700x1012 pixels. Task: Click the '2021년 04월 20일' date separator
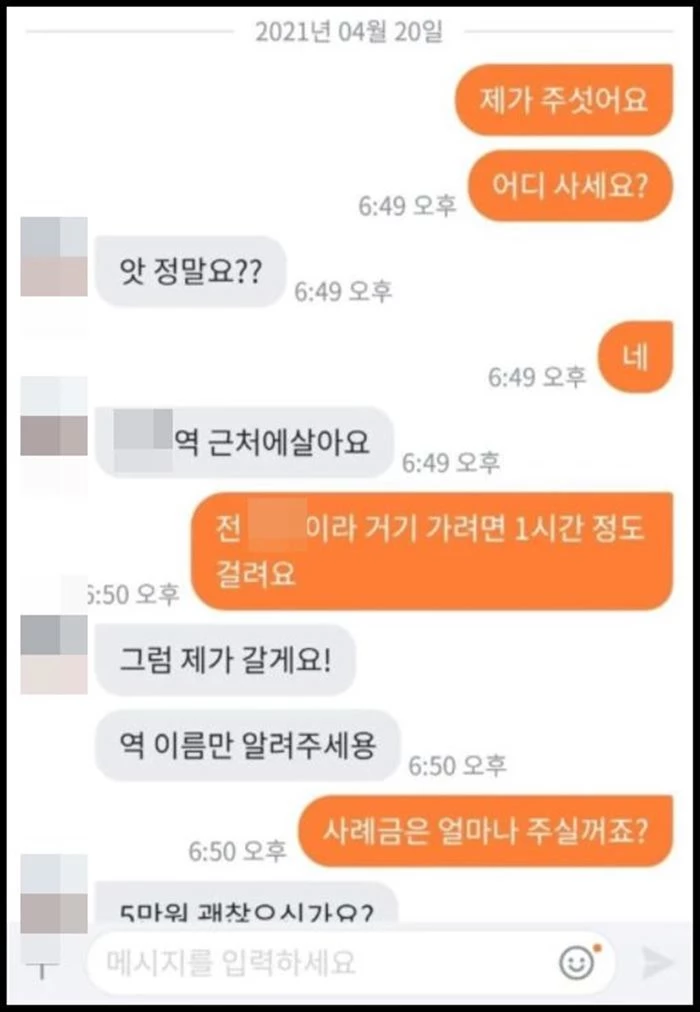(x=349, y=32)
